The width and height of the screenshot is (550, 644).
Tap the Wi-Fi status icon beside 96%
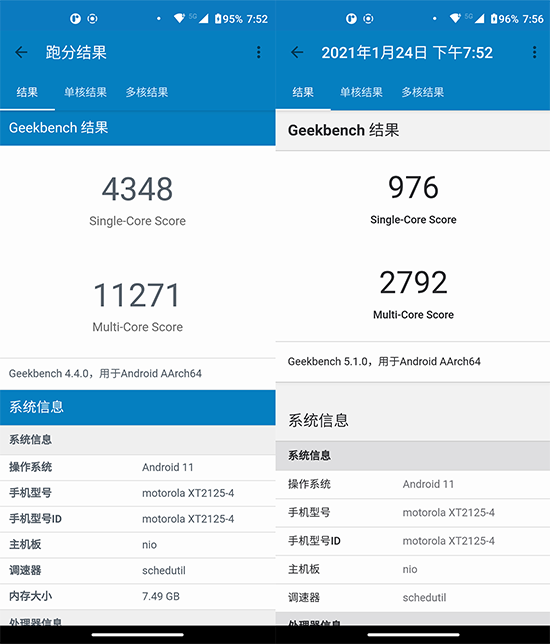point(456,18)
